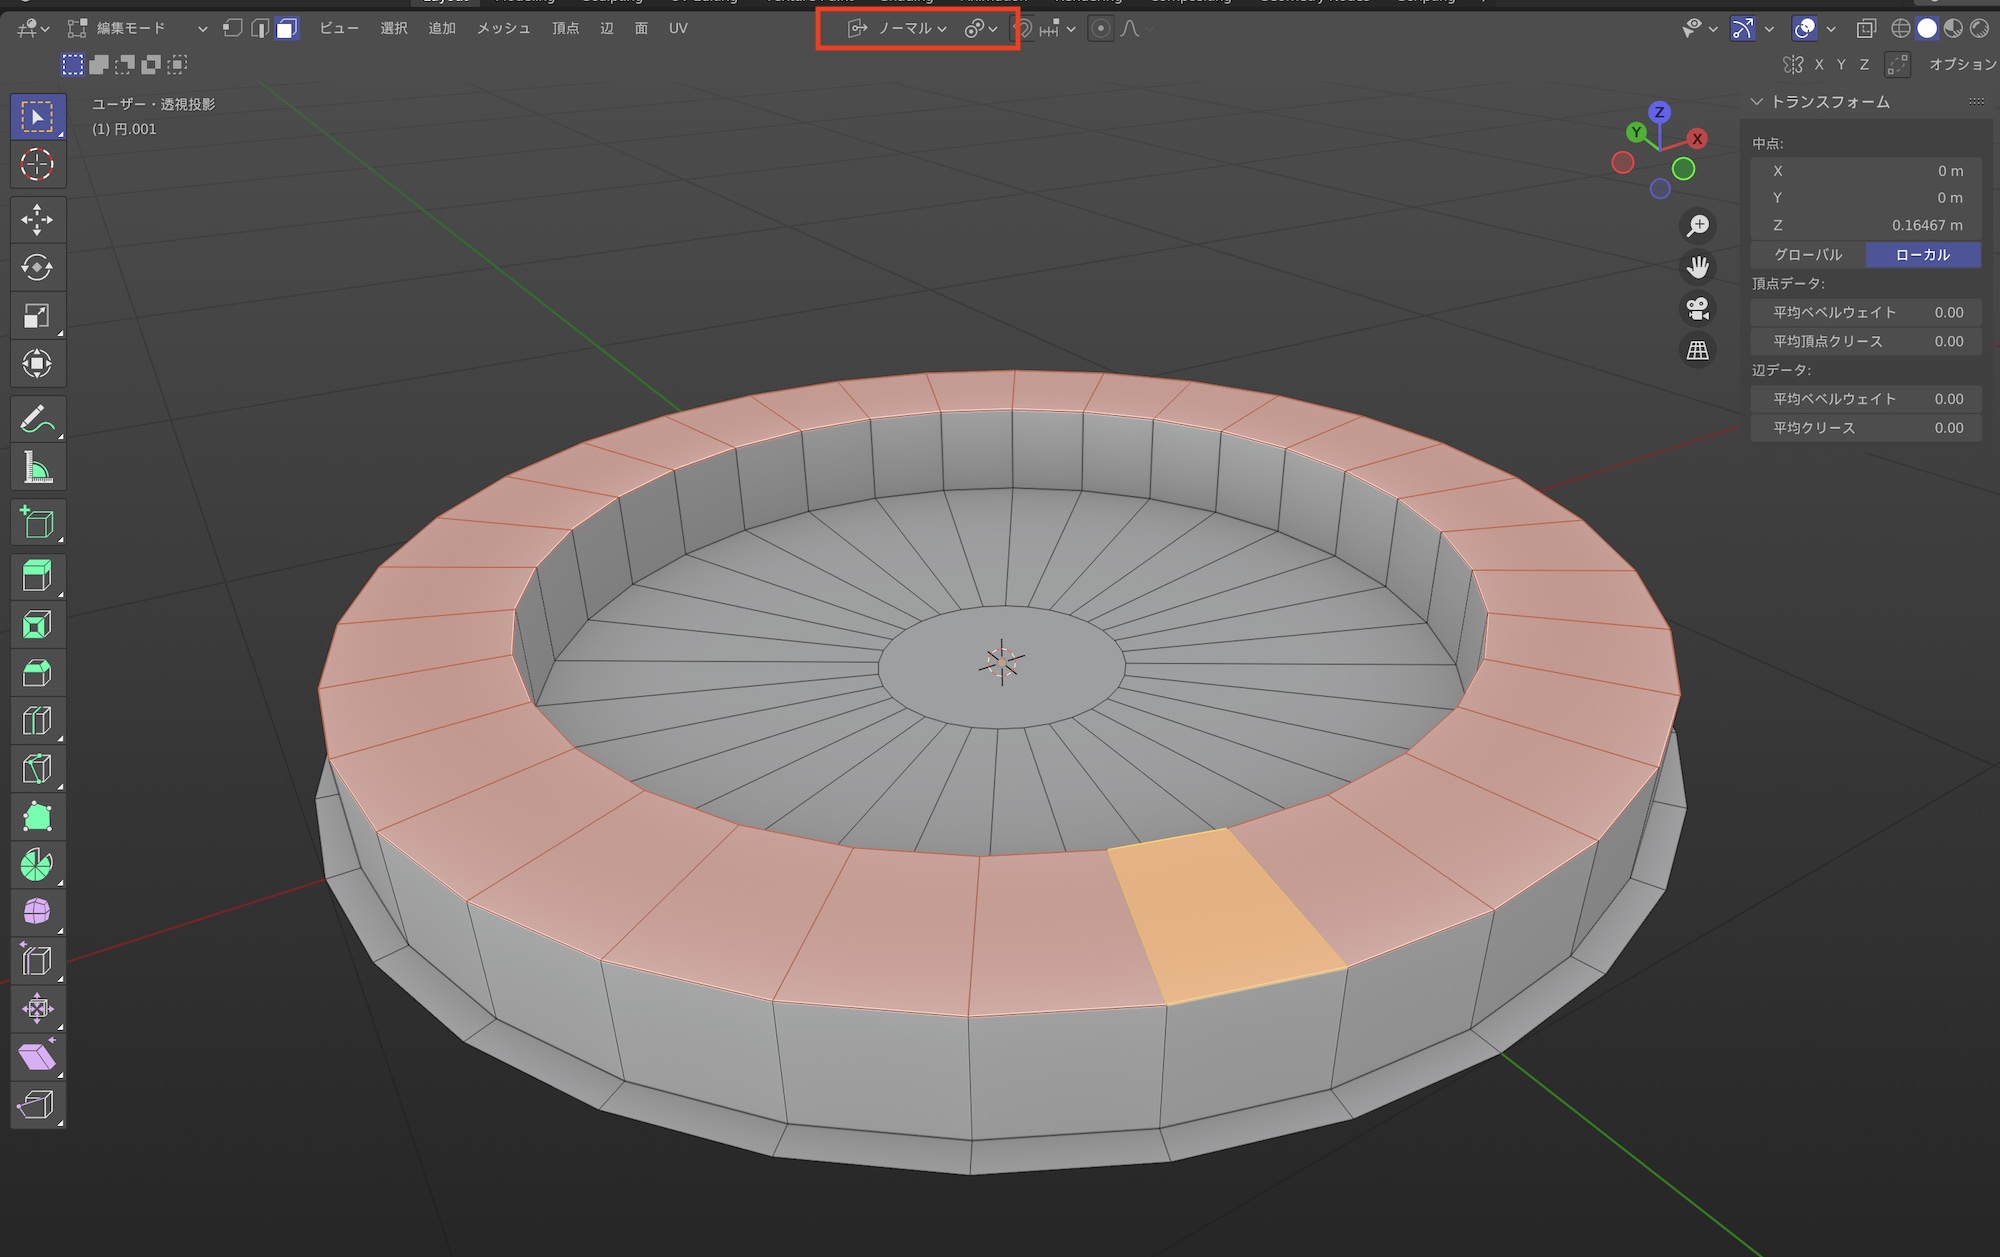This screenshot has height=1257, width=2000.
Task: Select the Measure tool
Action: 37,468
